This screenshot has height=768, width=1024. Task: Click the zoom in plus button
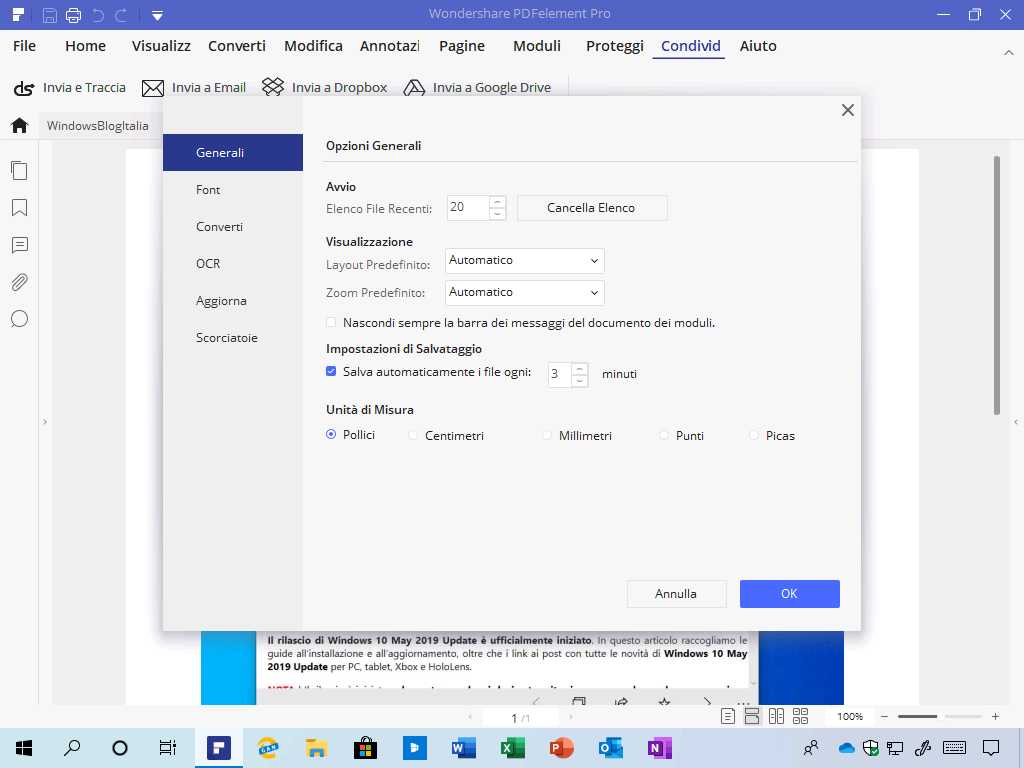pos(995,716)
